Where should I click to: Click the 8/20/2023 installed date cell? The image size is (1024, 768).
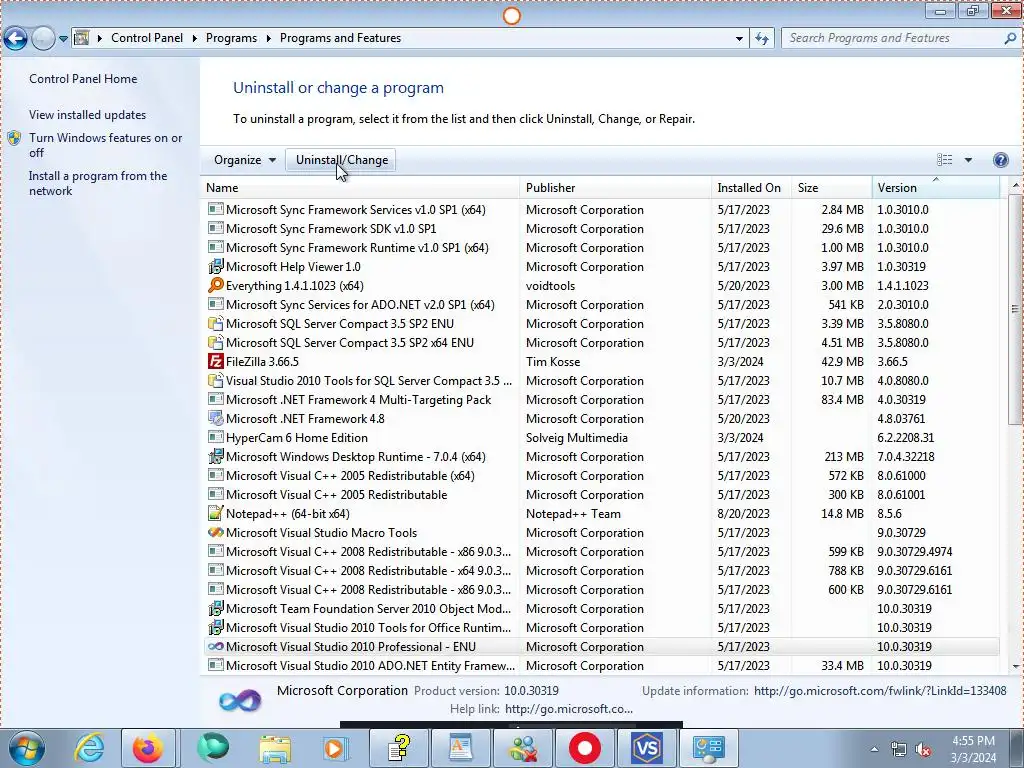(743, 513)
